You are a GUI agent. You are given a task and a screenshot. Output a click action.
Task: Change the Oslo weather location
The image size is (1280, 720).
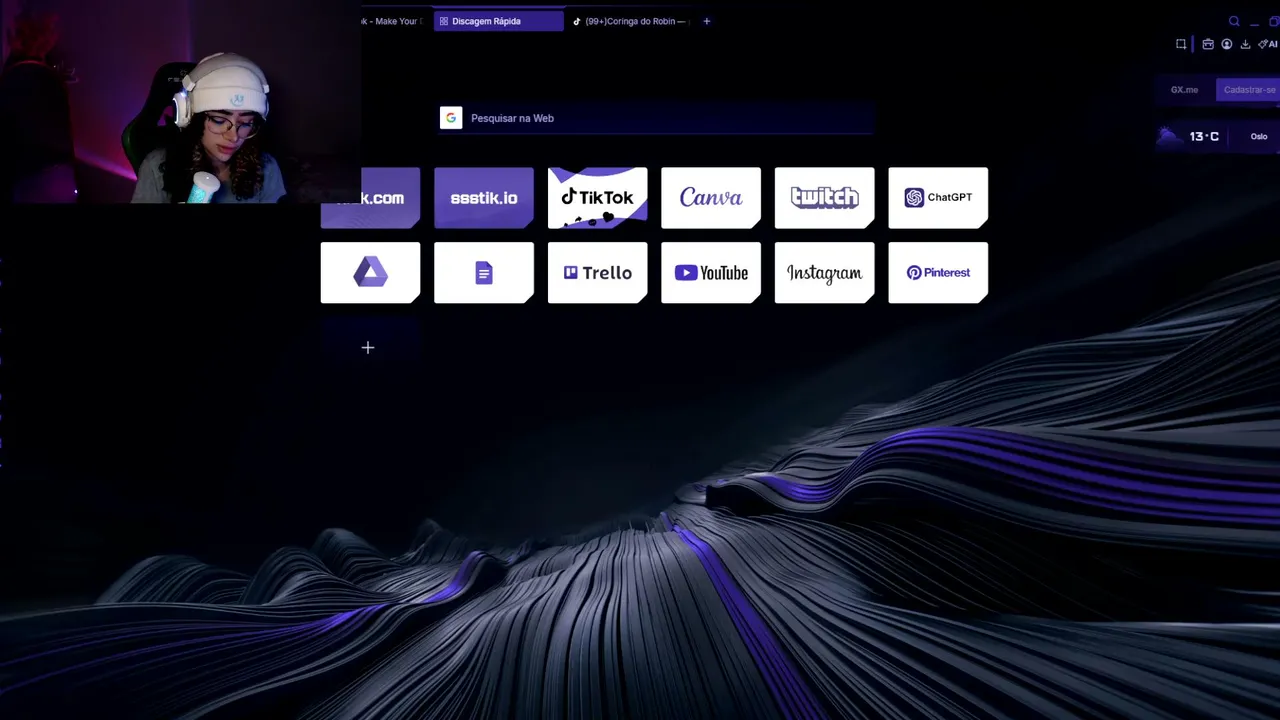point(1259,137)
